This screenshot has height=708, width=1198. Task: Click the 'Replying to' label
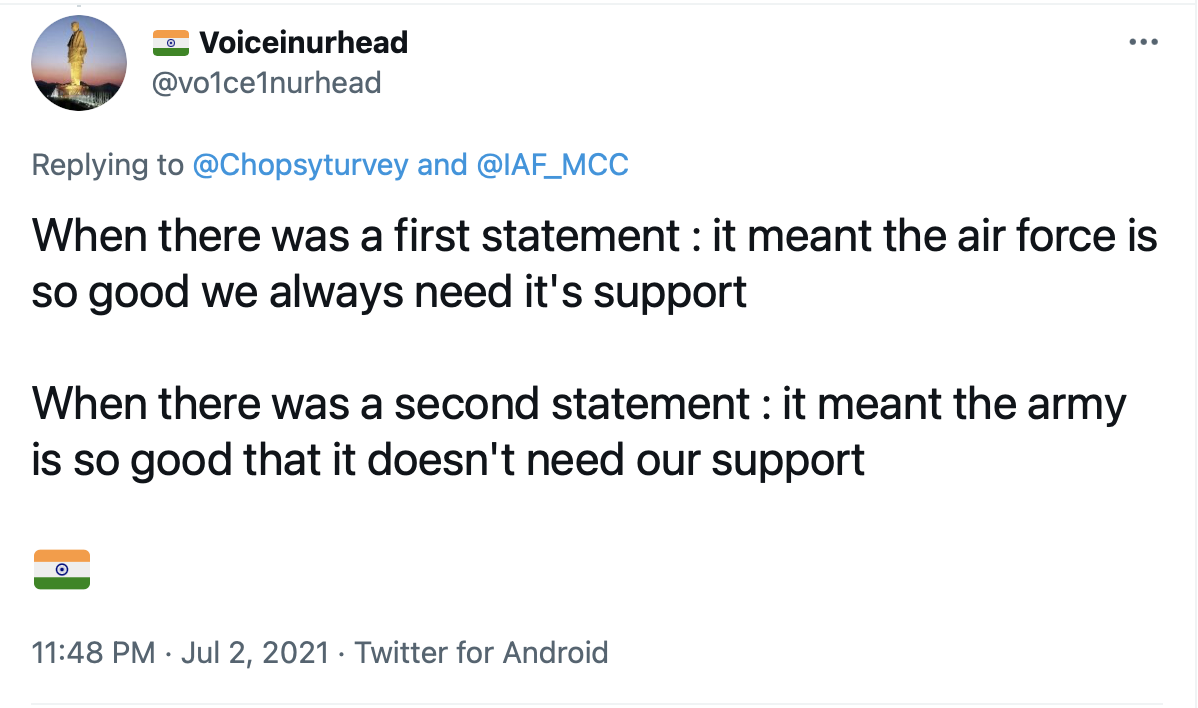click(x=108, y=164)
